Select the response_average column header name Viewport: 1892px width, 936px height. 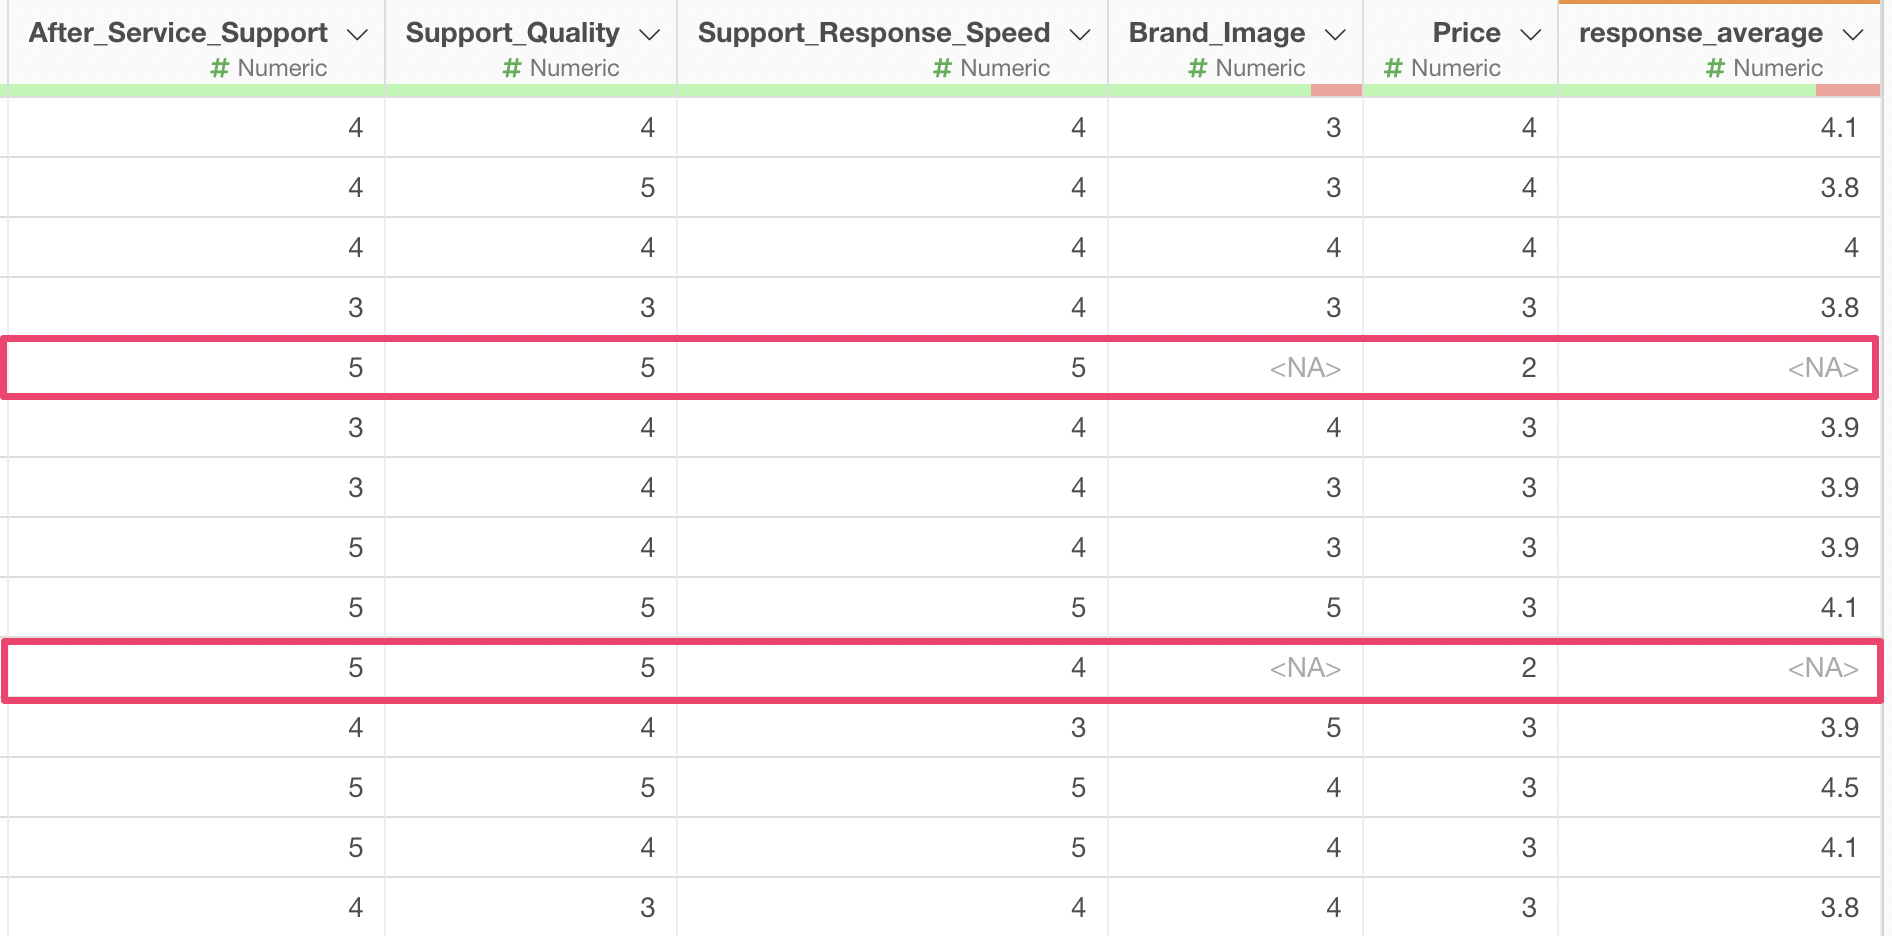click(x=1700, y=33)
